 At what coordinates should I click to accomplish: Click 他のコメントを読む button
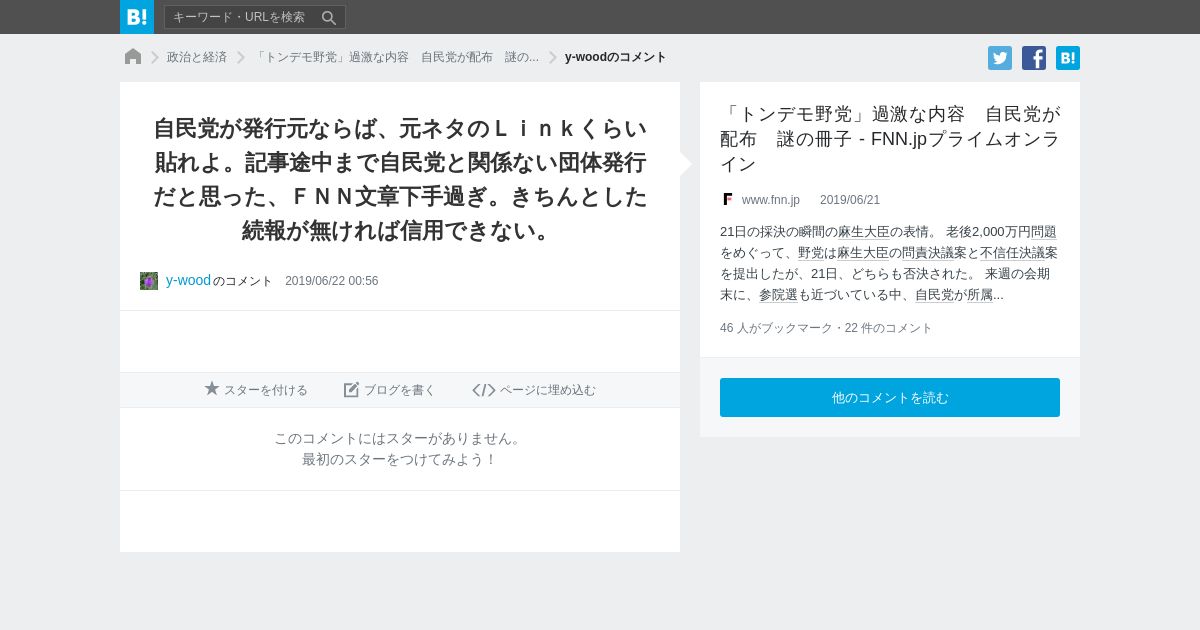[890, 398]
